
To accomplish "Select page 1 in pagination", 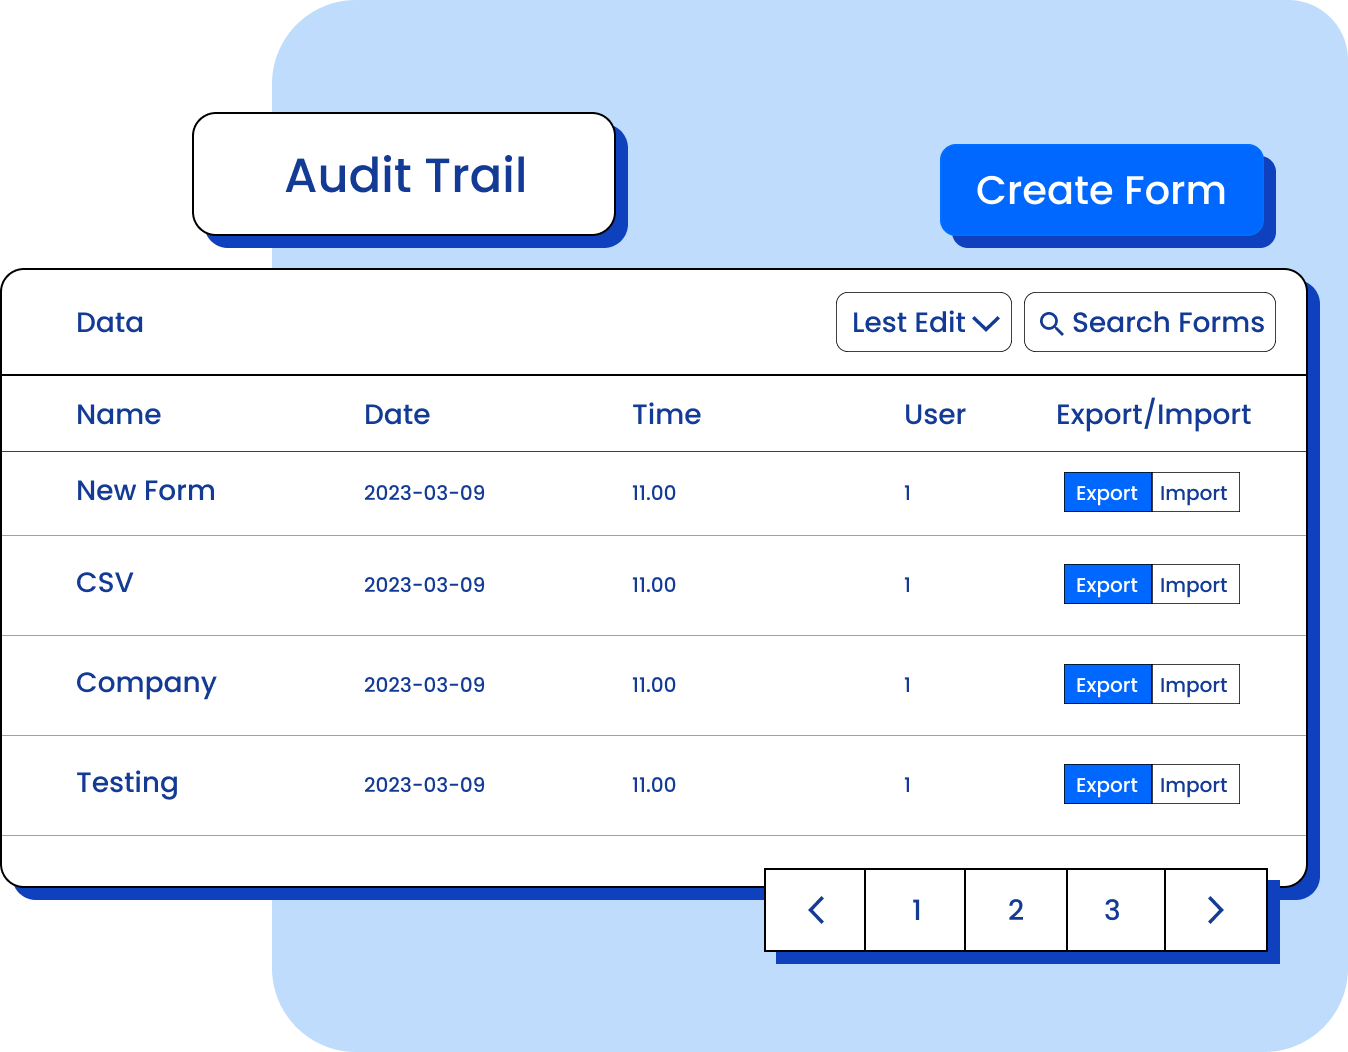I will pyautogui.click(x=916, y=910).
